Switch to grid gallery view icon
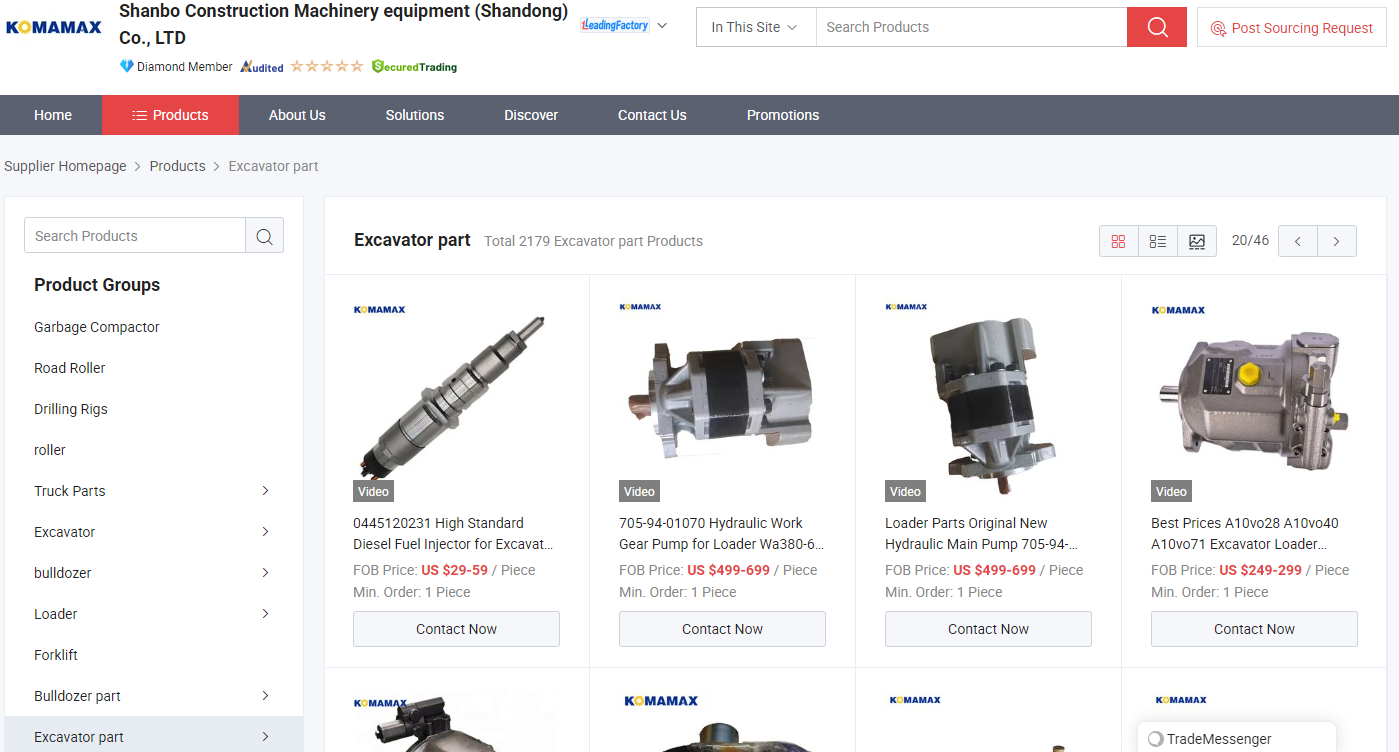This screenshot has height=752, width=1399. coord(1119,241)
